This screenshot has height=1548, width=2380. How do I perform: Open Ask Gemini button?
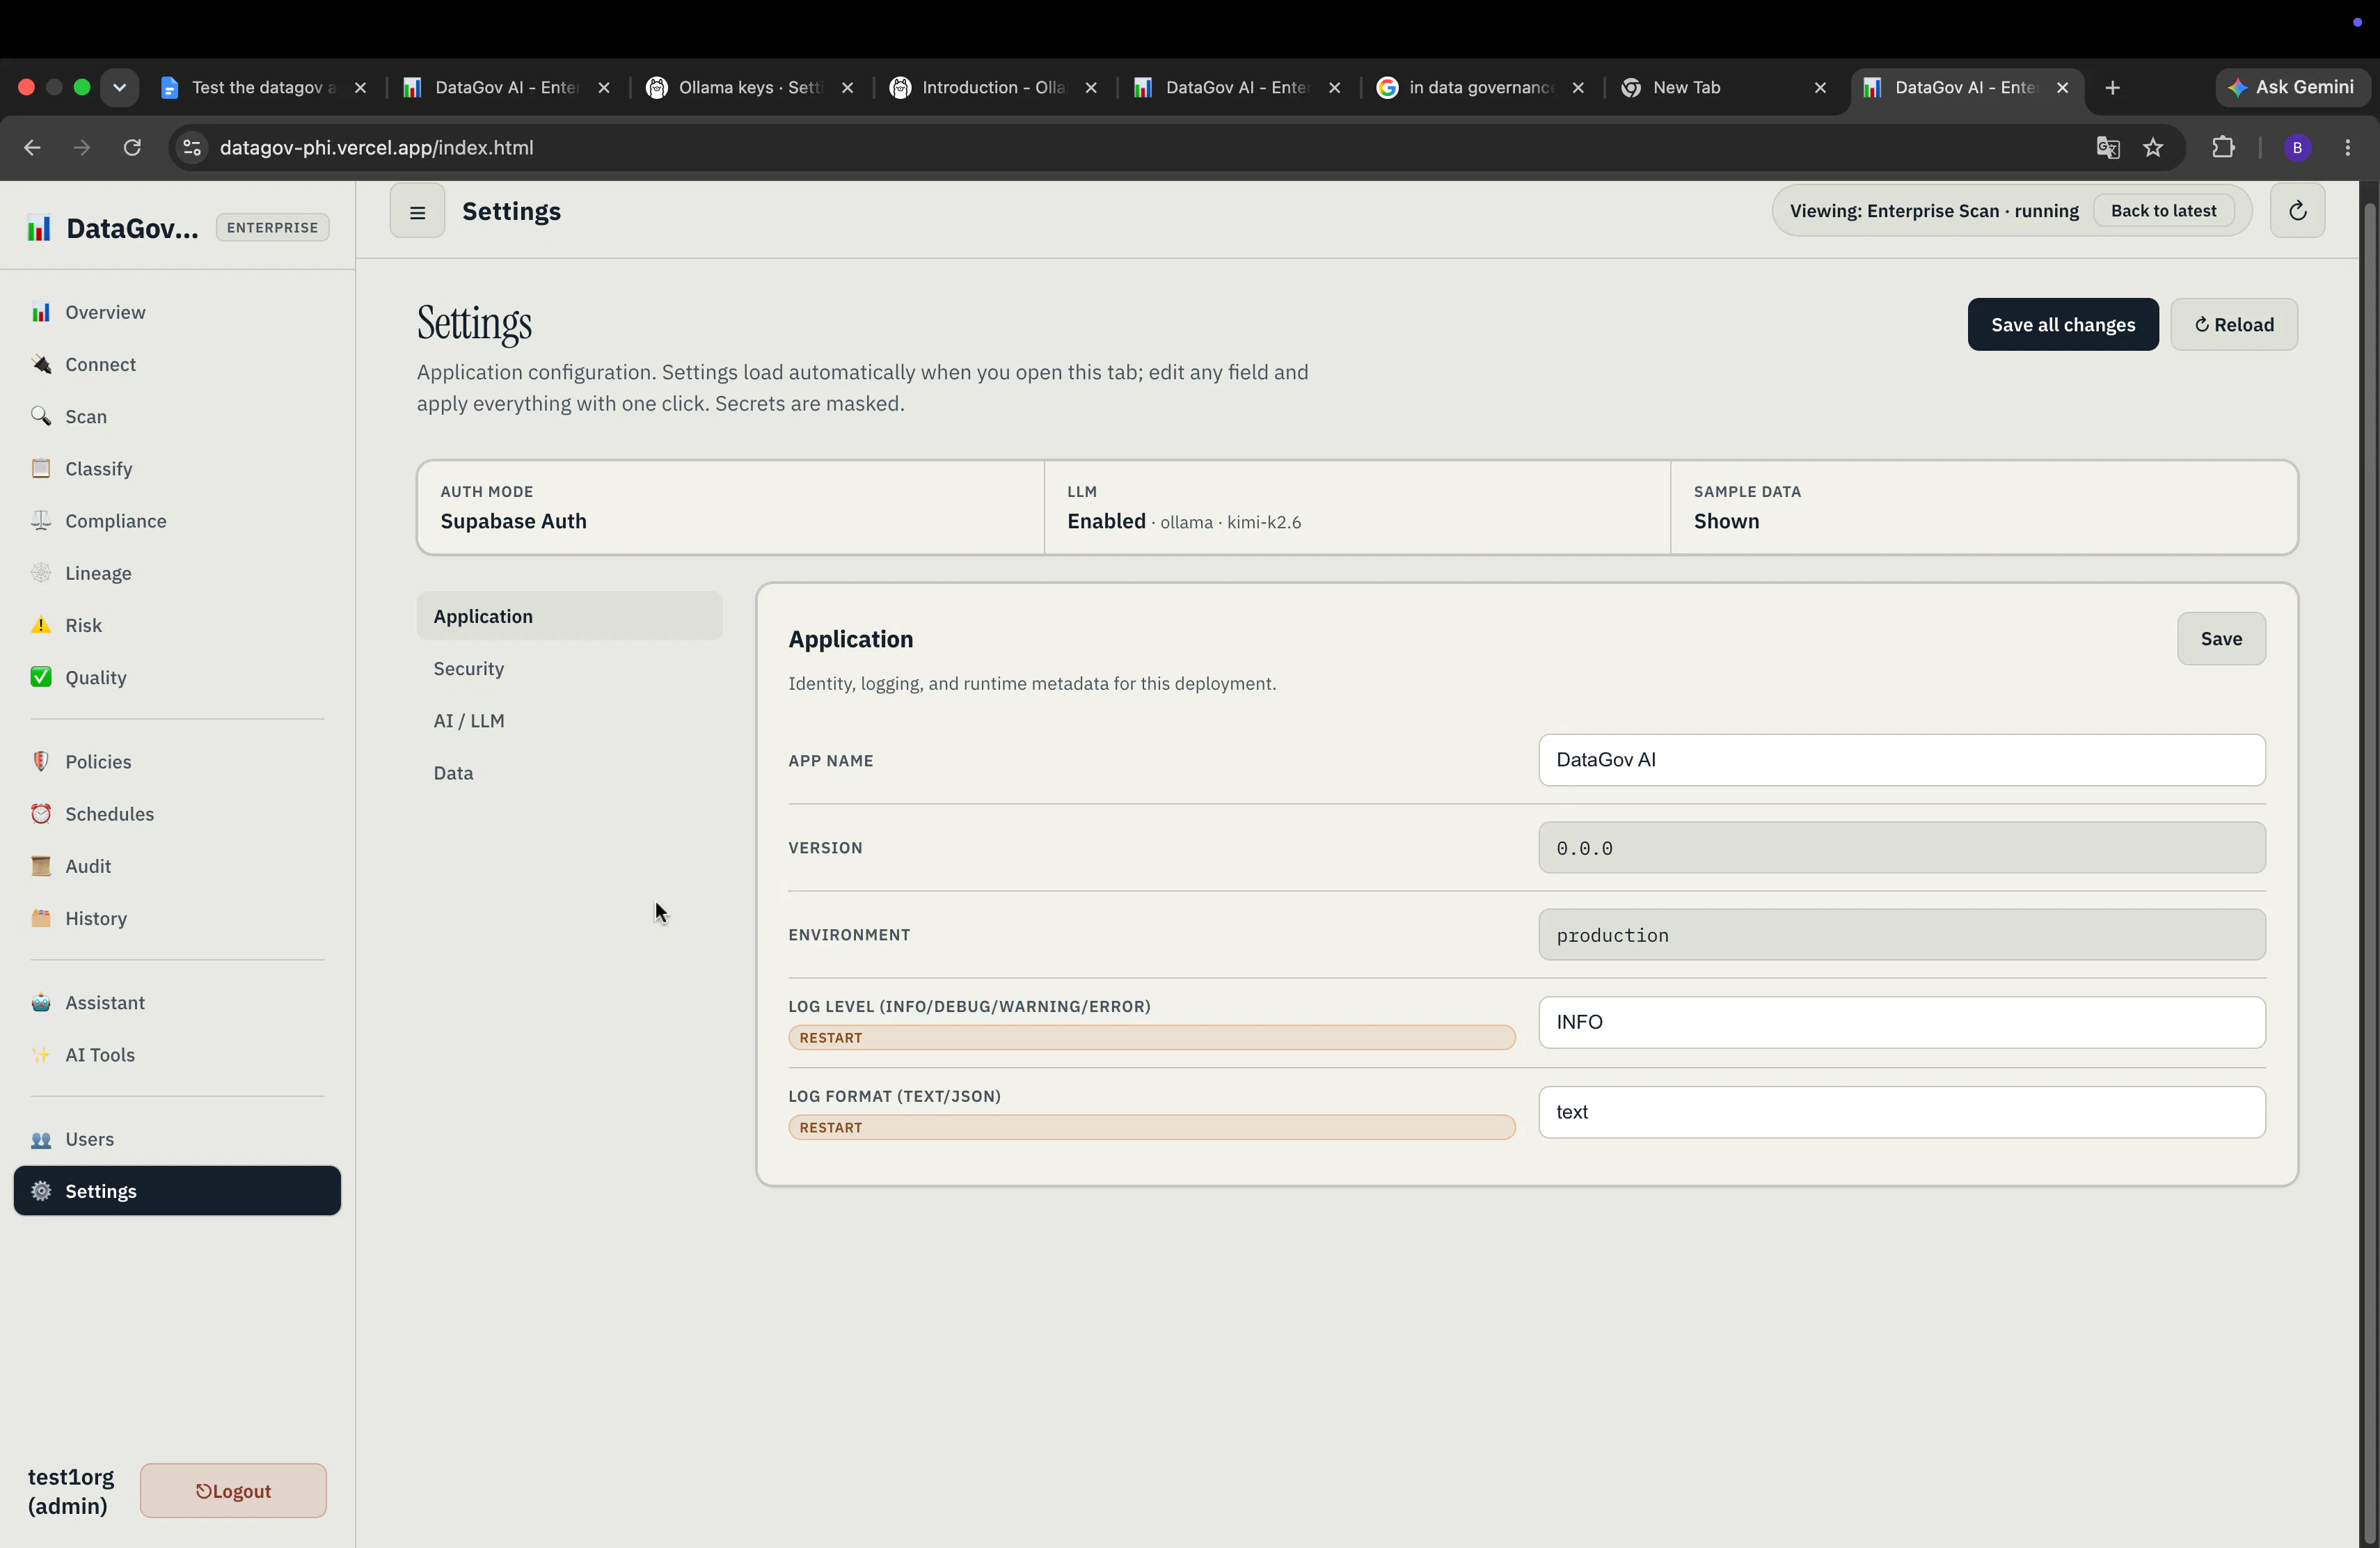click(2291, 87)
